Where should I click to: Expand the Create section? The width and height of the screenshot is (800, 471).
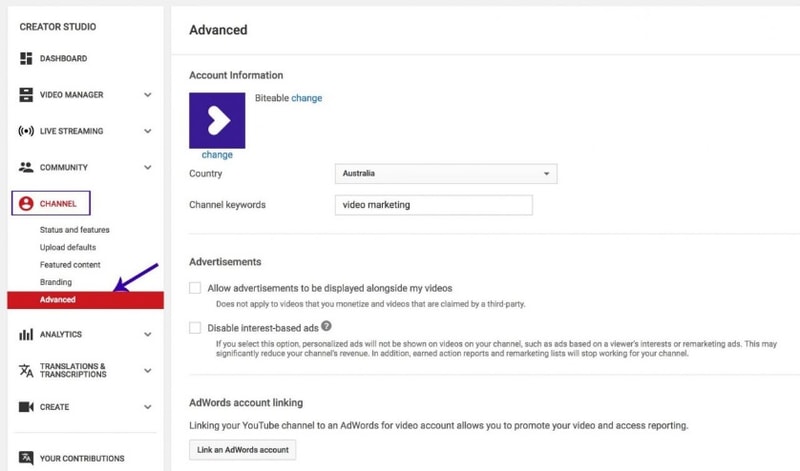click(x=147, y=407)
